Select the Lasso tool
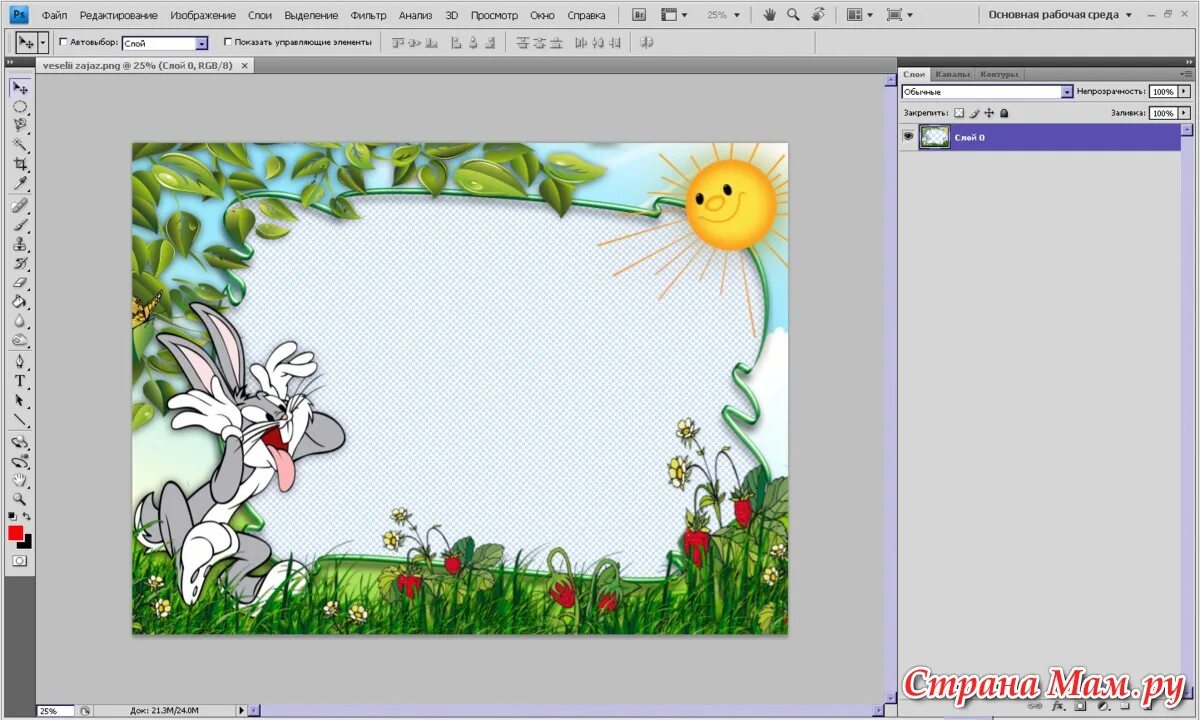 point(20,126)
